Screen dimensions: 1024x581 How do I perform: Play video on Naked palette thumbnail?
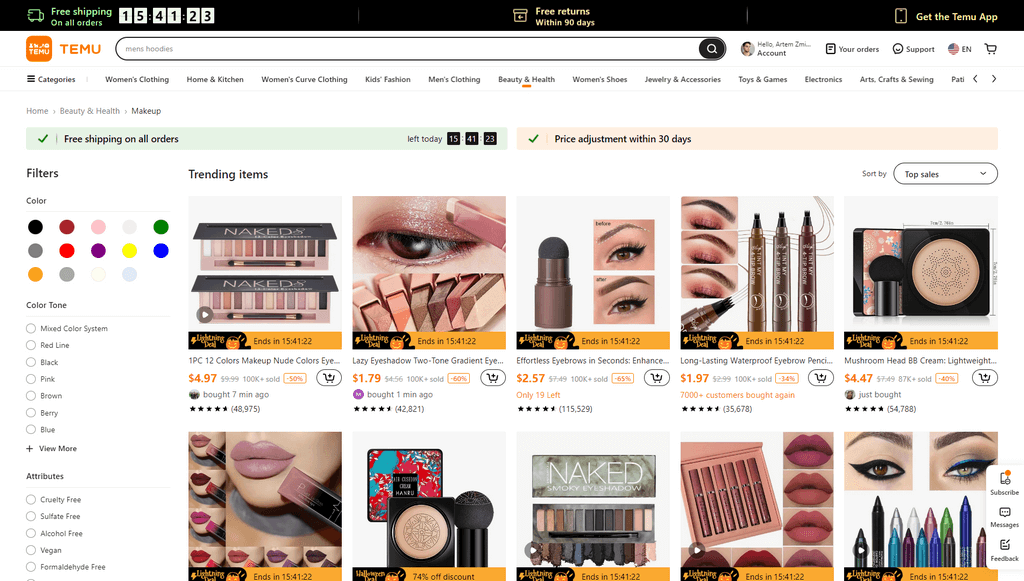click(205, 315)
